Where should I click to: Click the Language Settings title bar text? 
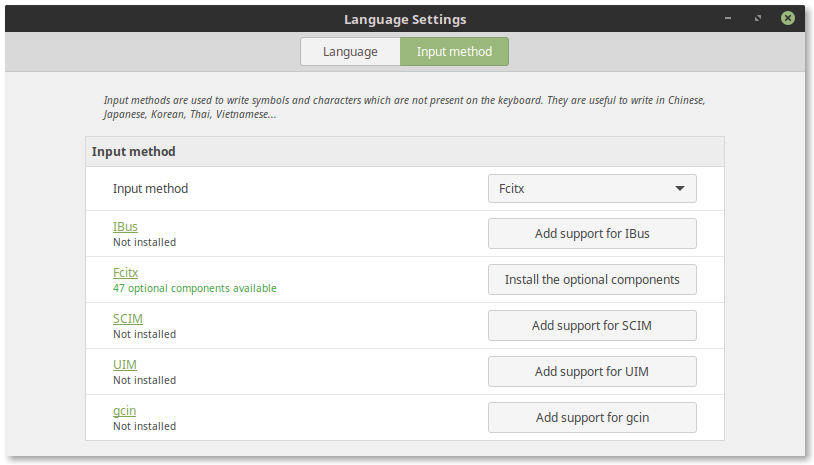click(405, 19)
